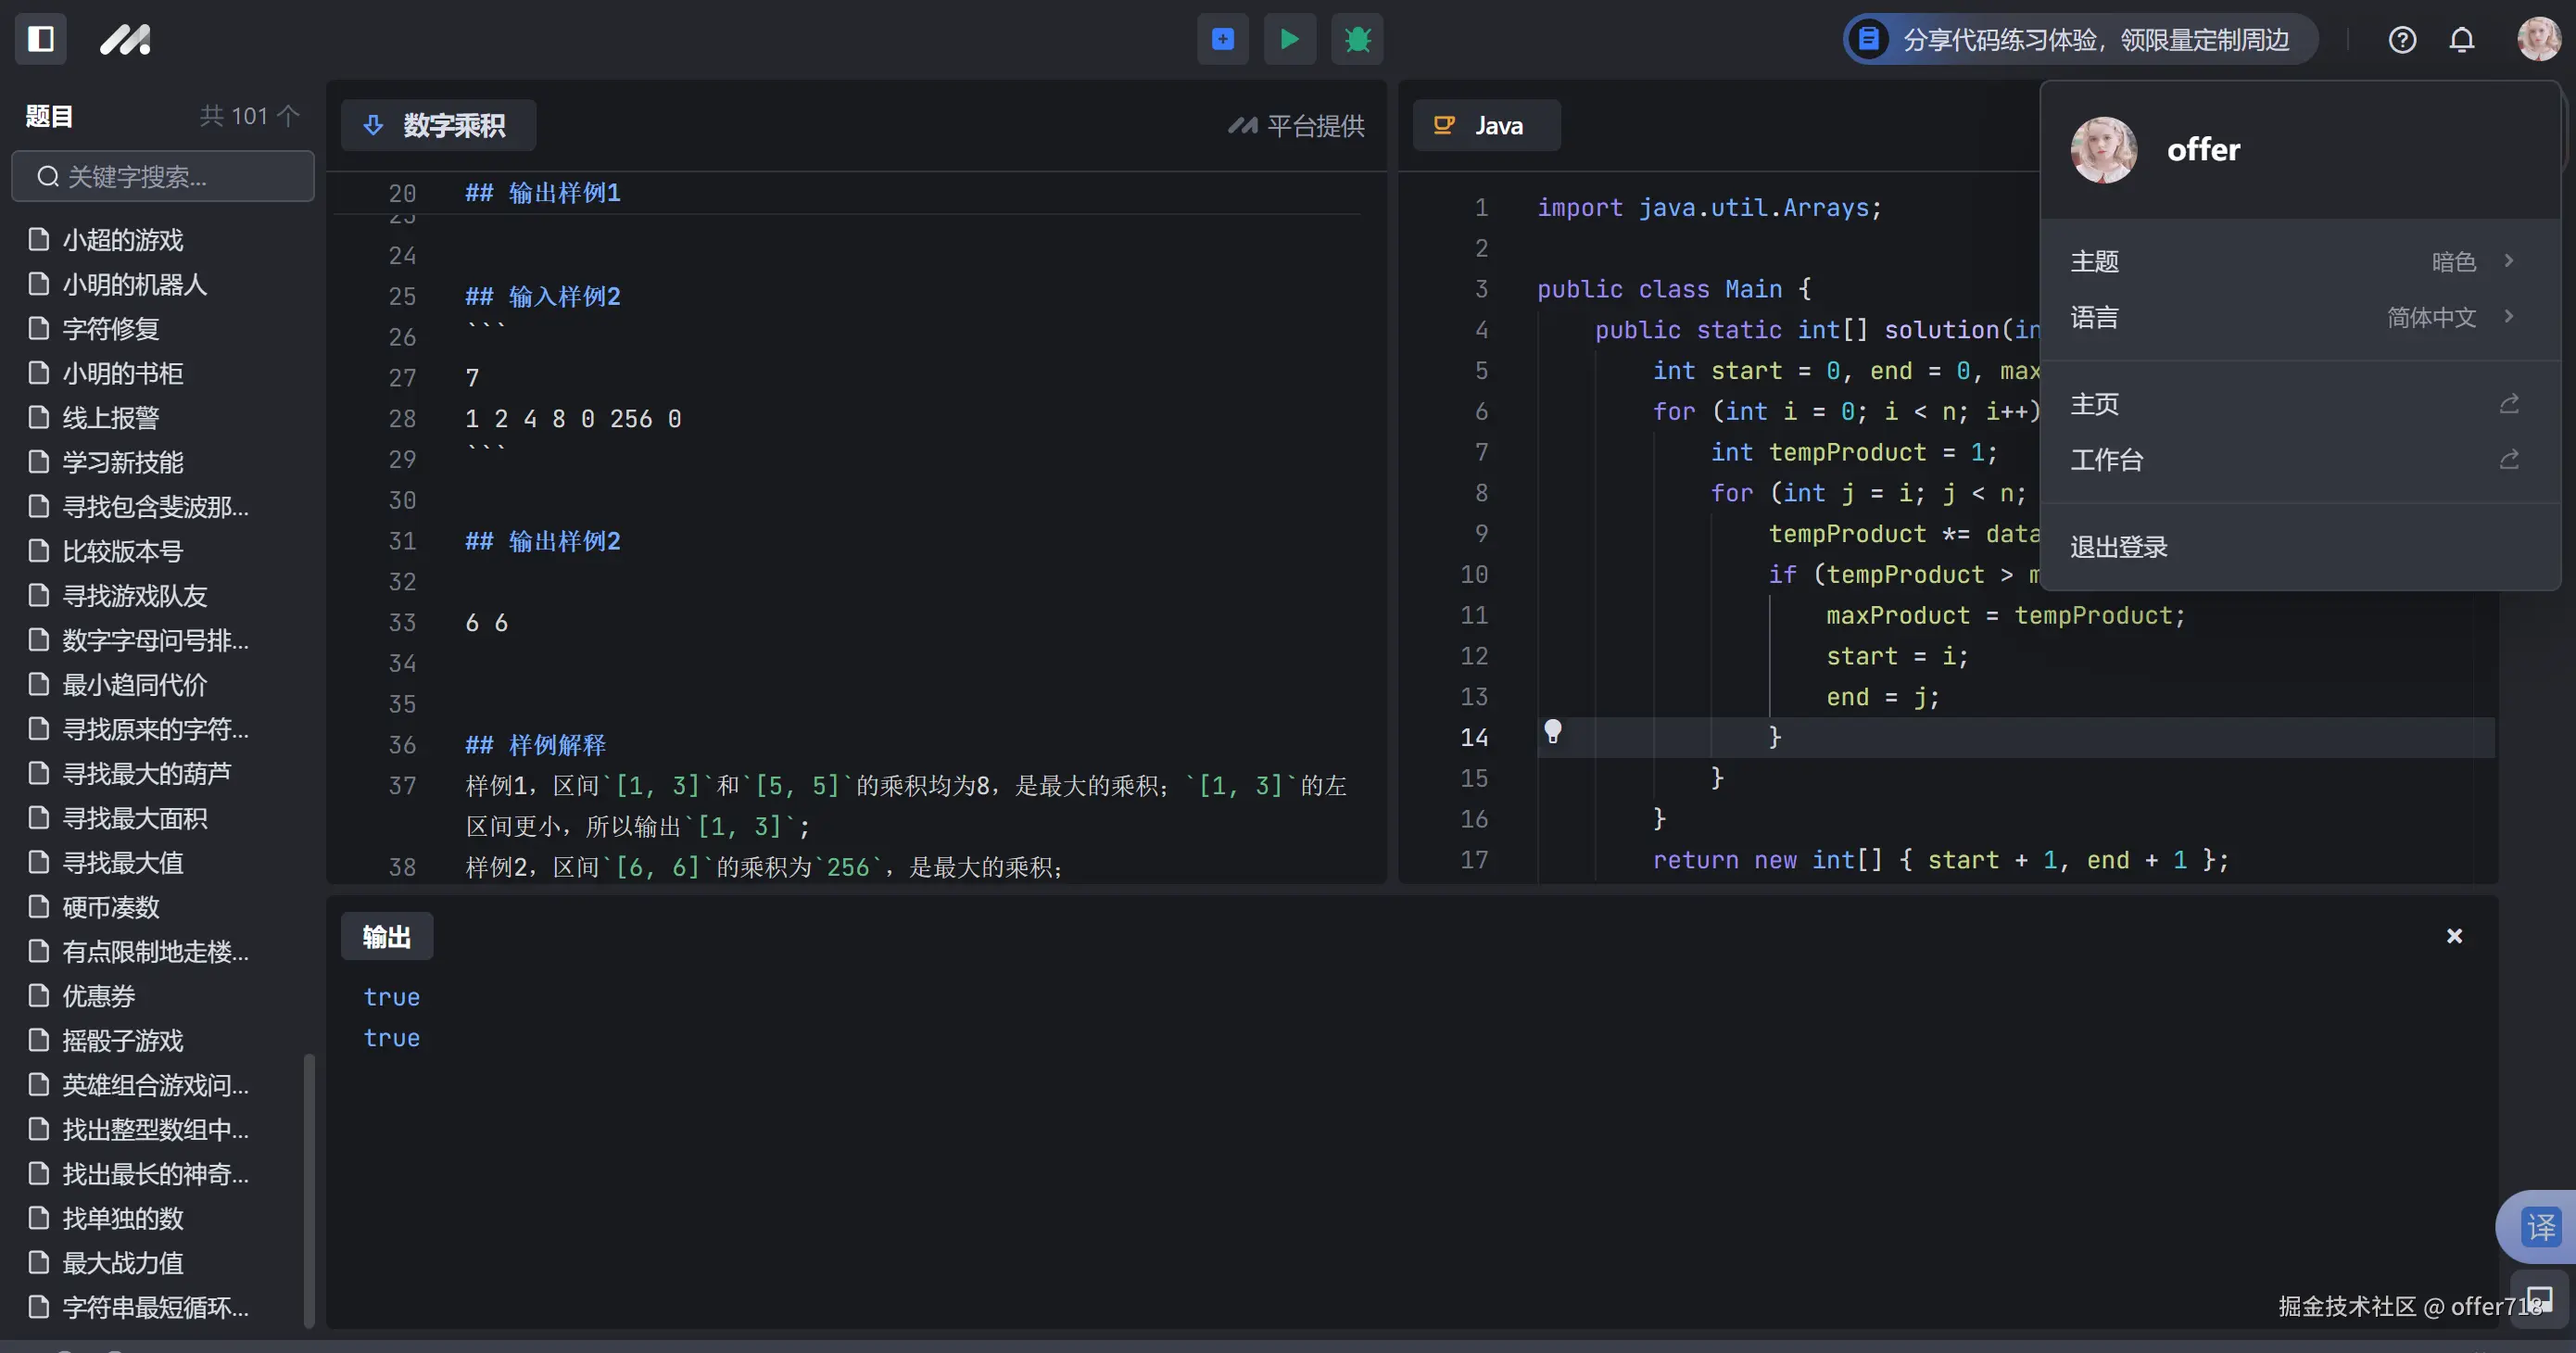Viewport: 2576px width, 1353px height.
Task: Click the user avatar in the top bar
Action: pyautogui.click(x=2537, y=39)
